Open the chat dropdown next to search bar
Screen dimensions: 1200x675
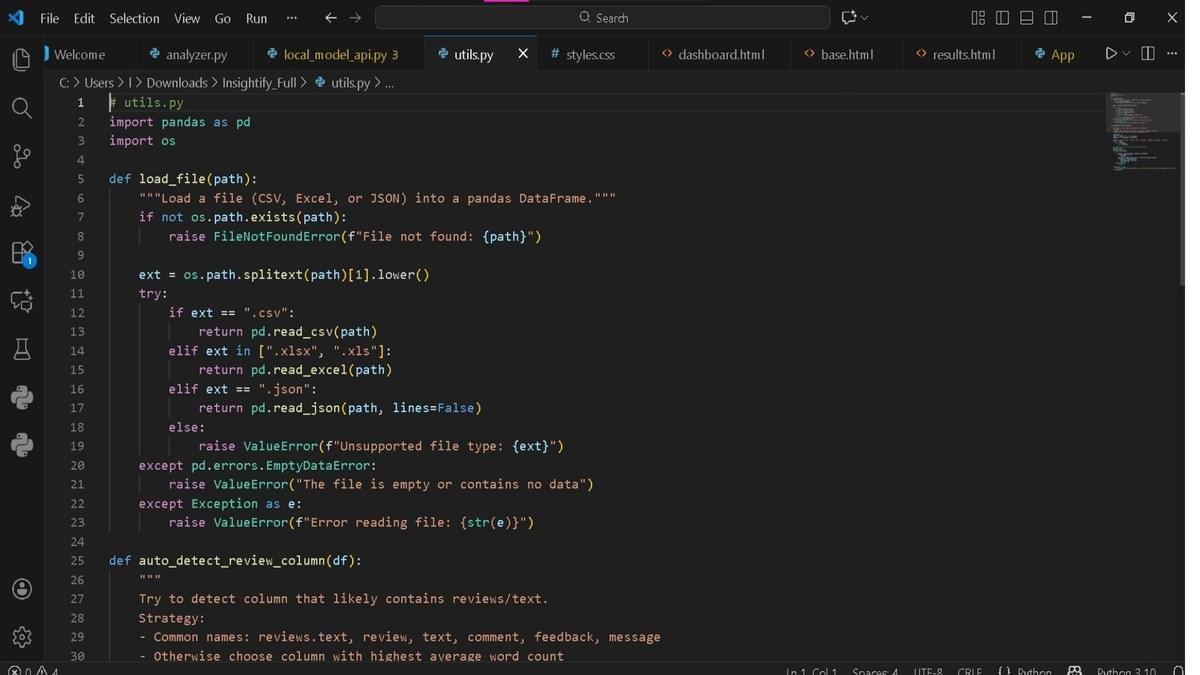(x=864, y=18)
